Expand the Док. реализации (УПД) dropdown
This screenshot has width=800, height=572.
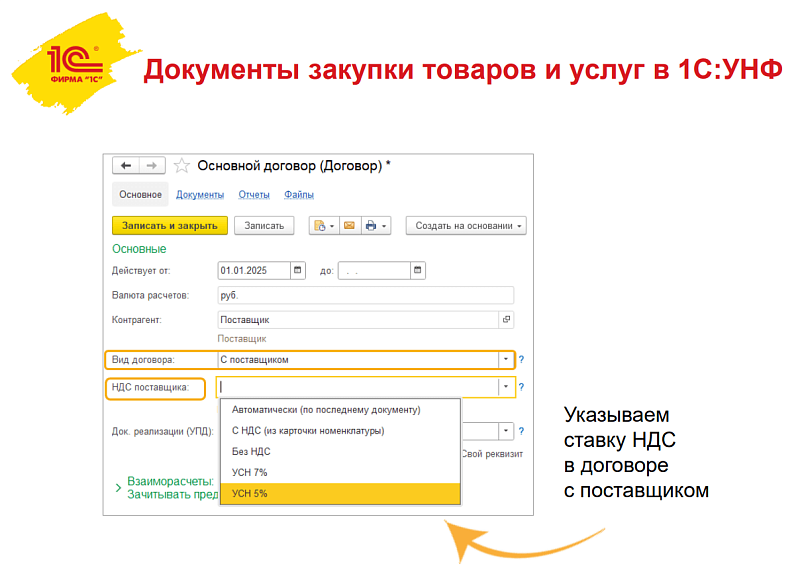click(x=506, y=431)
